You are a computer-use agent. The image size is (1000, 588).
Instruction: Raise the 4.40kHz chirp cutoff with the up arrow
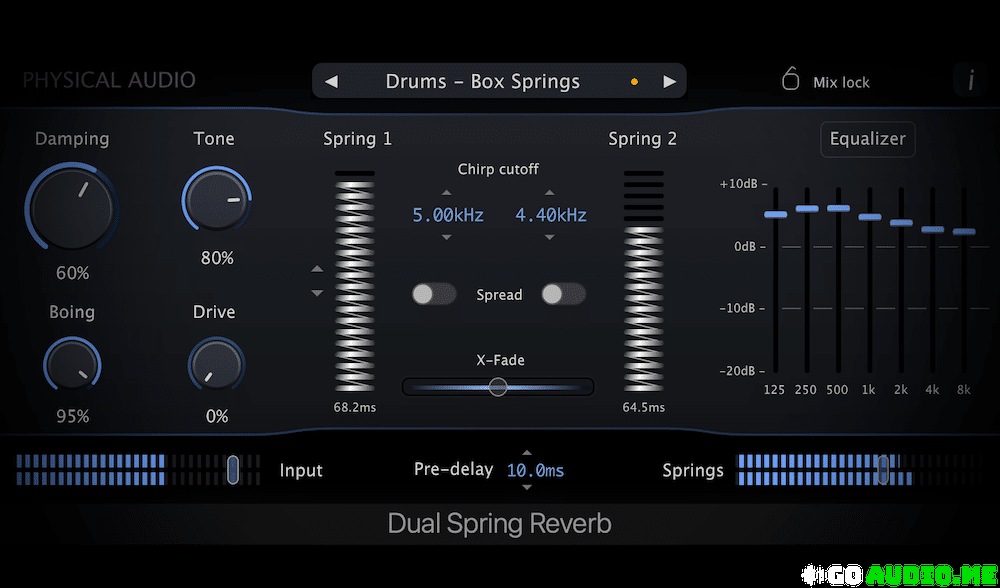pyautogui.click(x=550, y=193)
